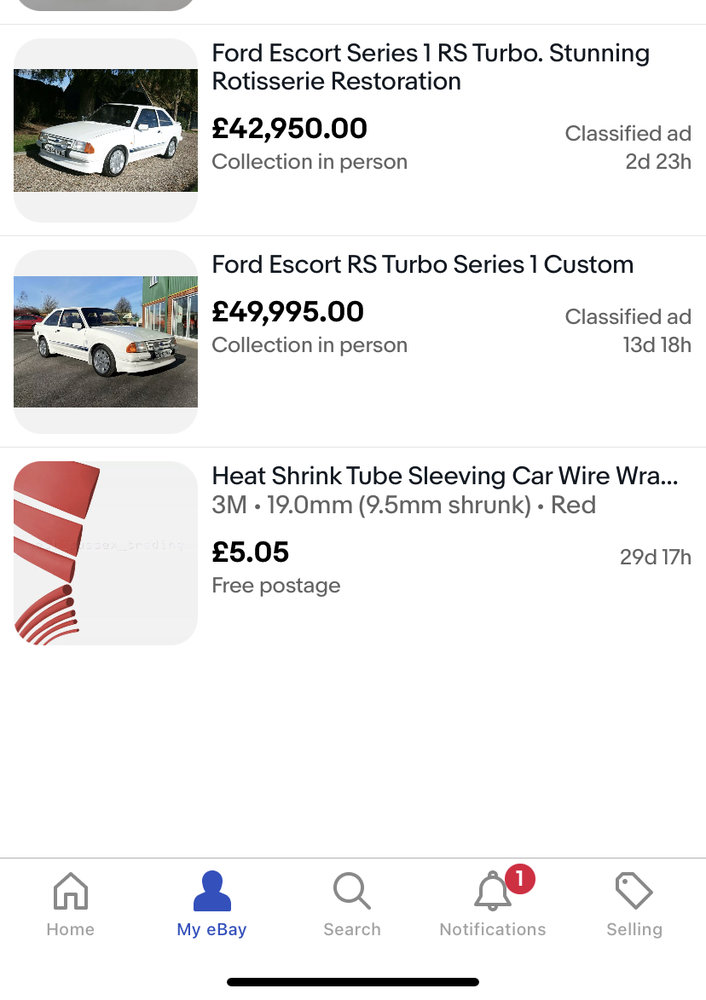Tap the Free postage label
The height and width of the screenshot is (1000, 706).
click(x=275, y=586)
